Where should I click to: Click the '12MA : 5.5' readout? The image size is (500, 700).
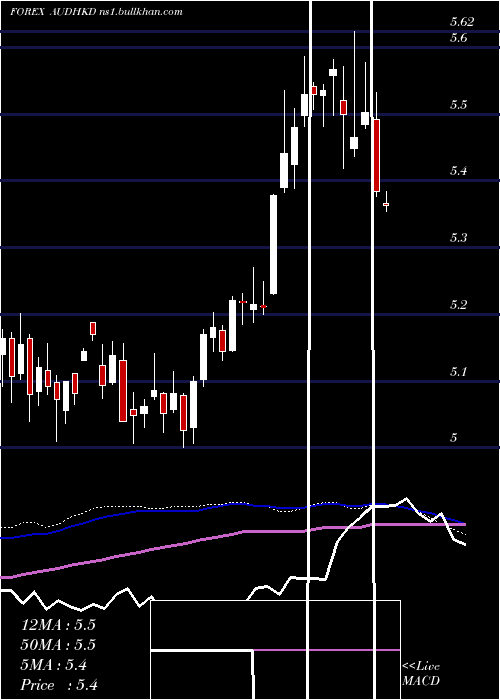pyautogui.click(x=58, y=625)
